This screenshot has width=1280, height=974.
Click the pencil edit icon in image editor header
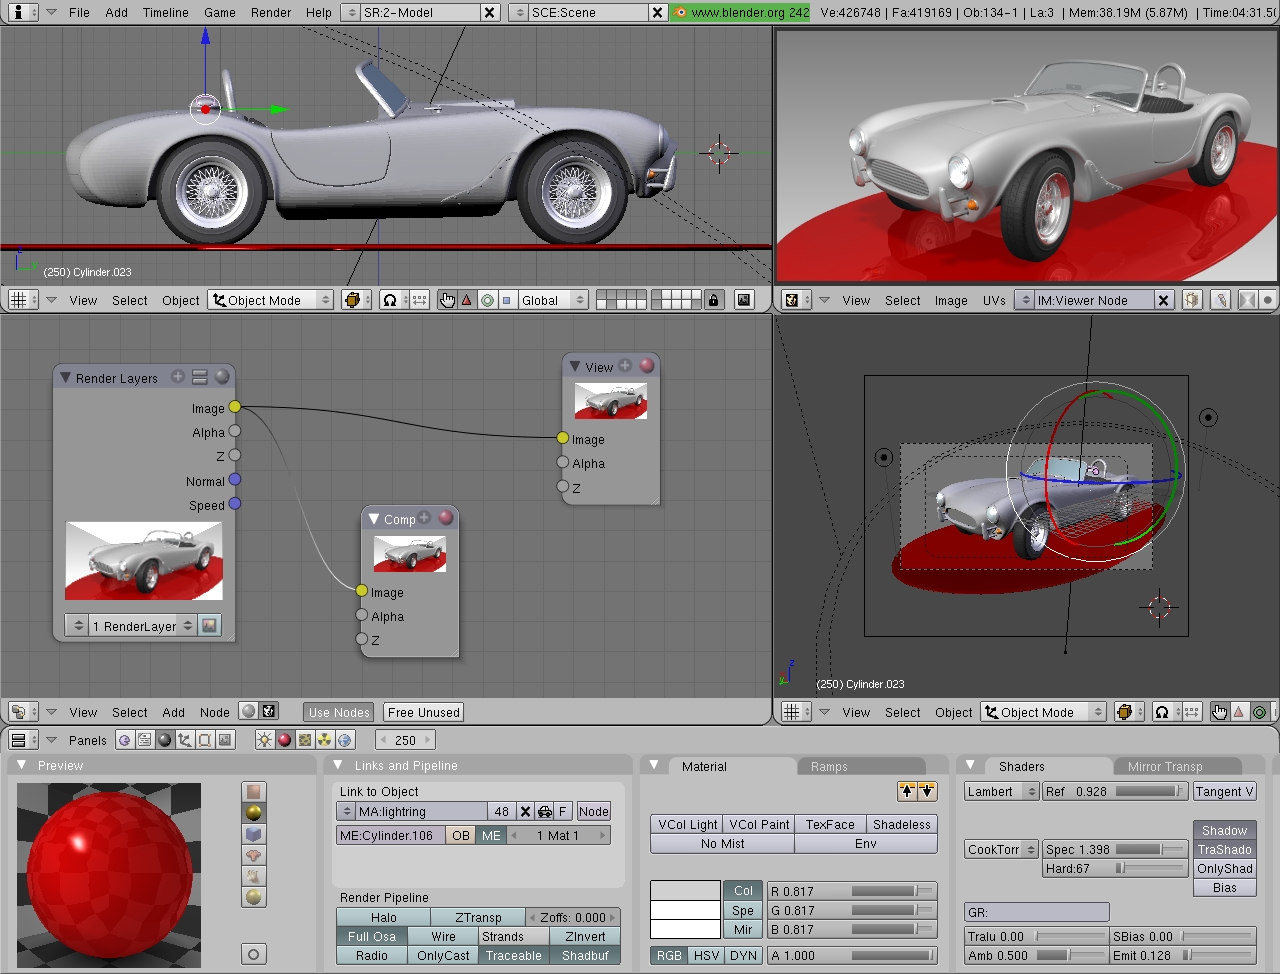tap(1220, 299)
